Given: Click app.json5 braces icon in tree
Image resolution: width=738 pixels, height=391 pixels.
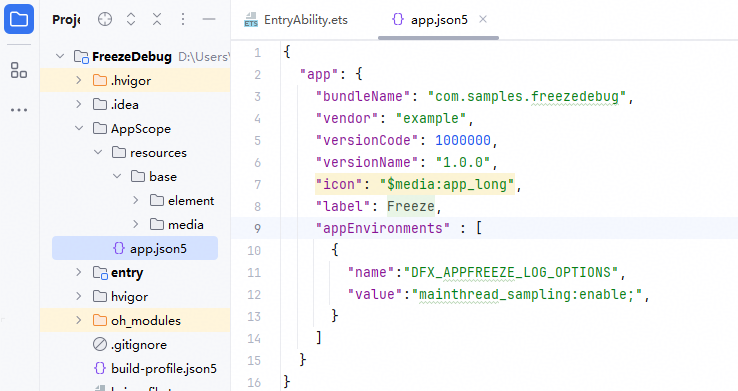Looking at the screenshot, I should [119, 248].
